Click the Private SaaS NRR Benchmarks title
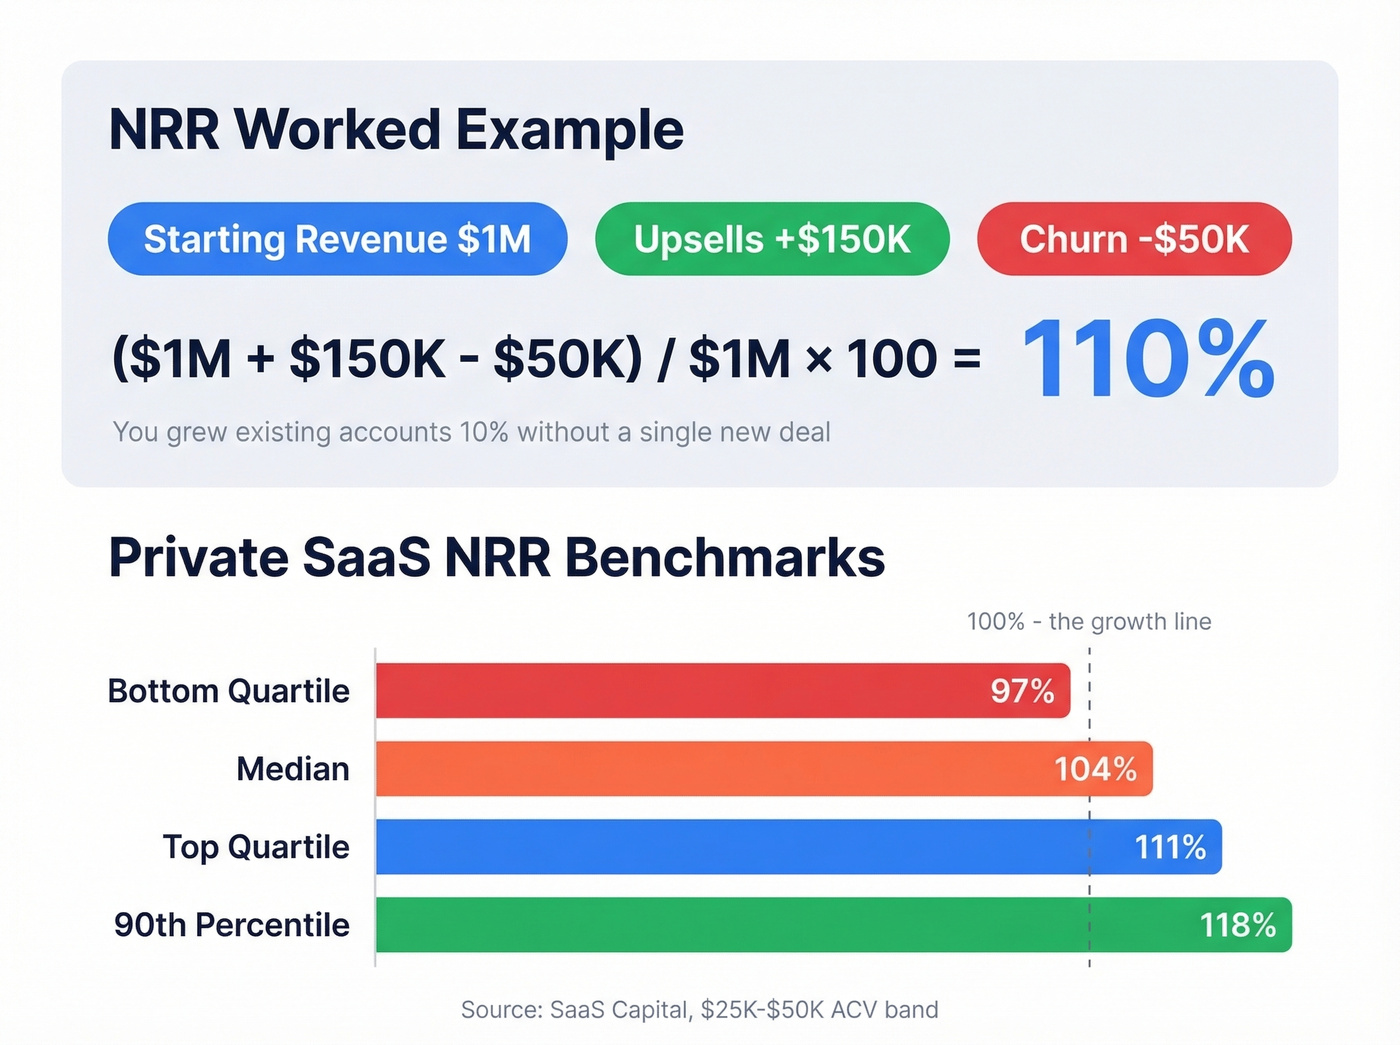 pos(496,558)
